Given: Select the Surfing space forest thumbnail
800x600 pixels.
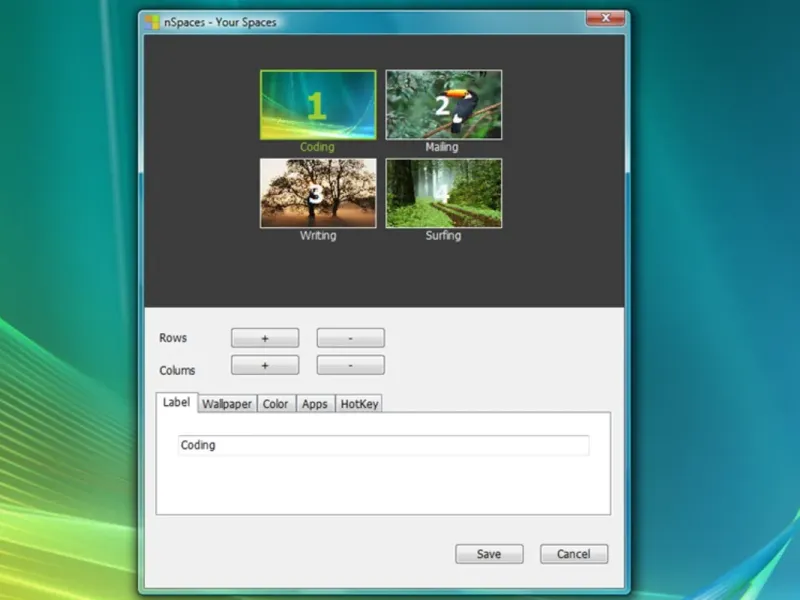Looking at the screenshot, I should coord(443,193).
